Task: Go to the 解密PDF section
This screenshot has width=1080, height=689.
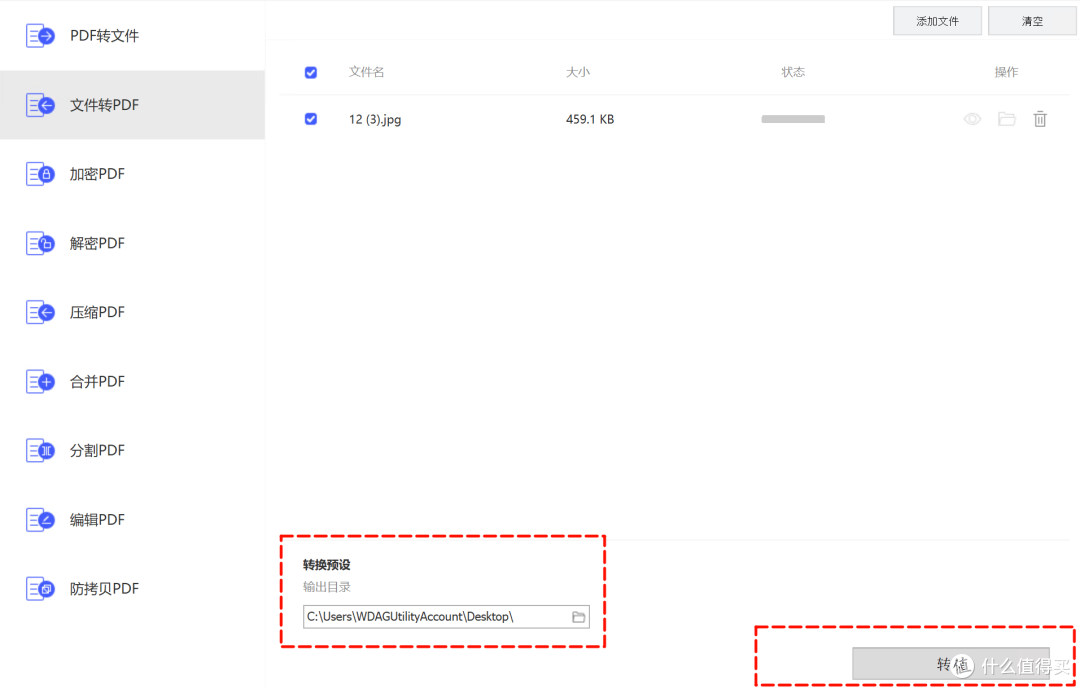Action: (x=97, y=243)
